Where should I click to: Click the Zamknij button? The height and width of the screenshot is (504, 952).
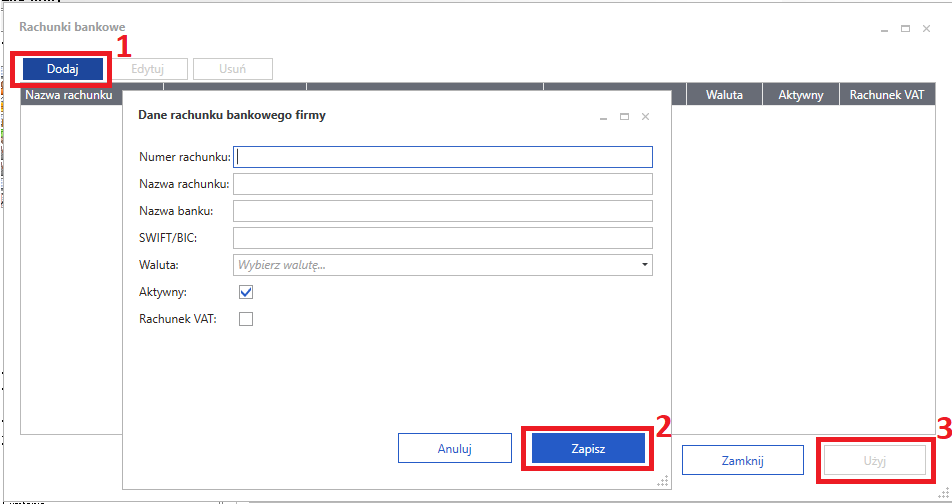coord(742,460)
